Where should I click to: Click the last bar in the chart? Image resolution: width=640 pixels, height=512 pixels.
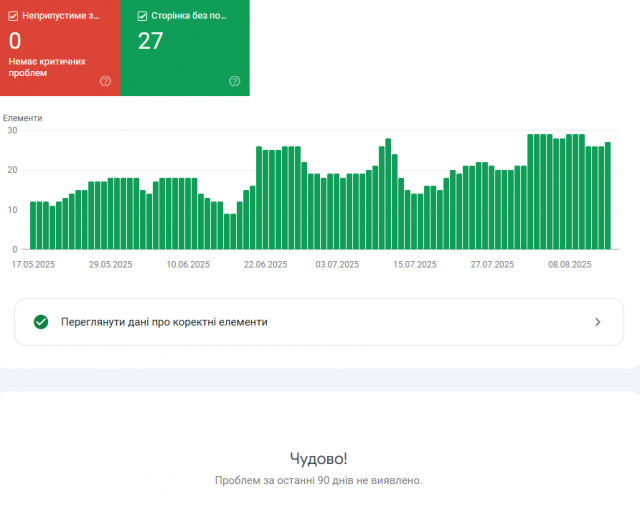click(608, 196)
